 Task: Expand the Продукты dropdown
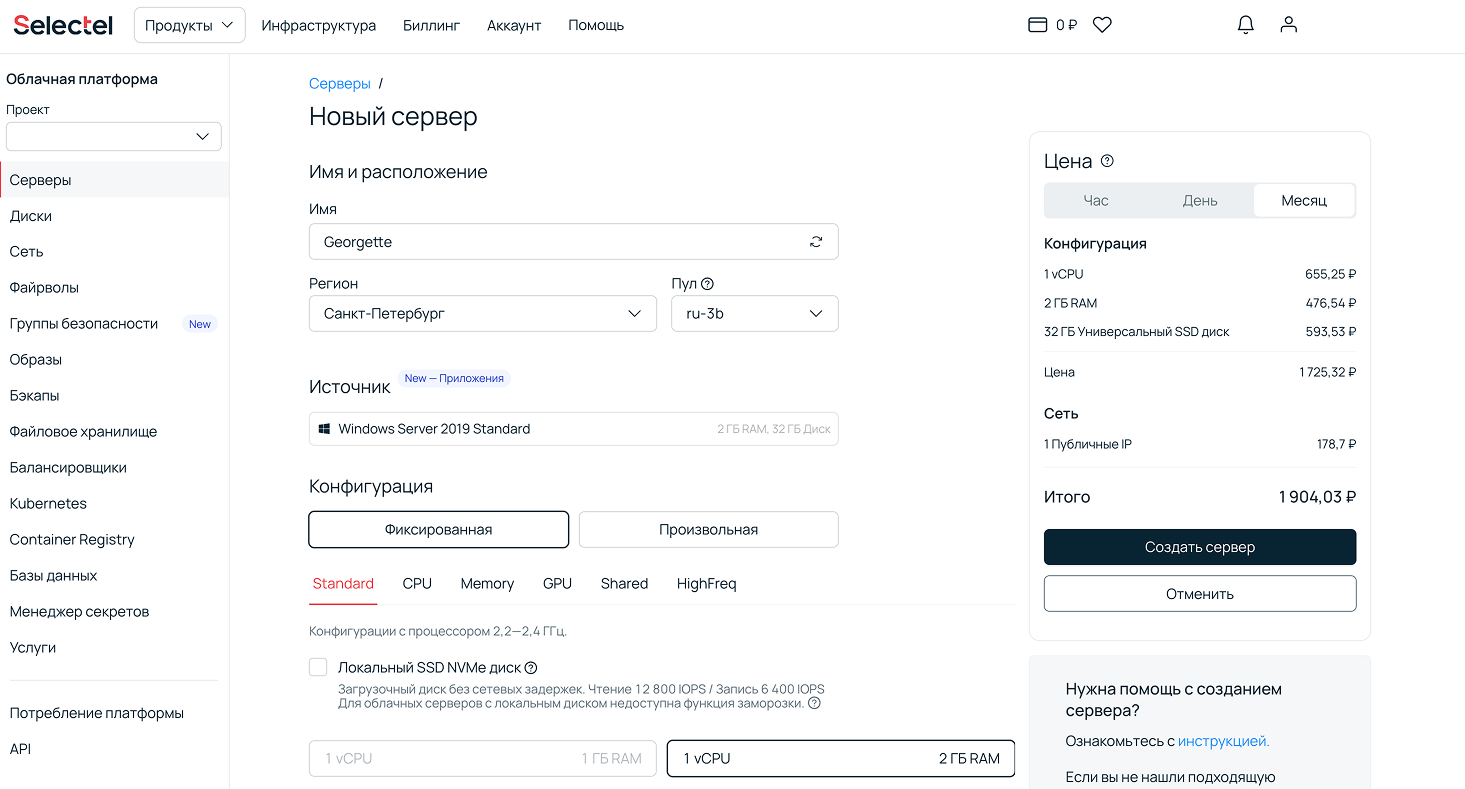(189, 25)
